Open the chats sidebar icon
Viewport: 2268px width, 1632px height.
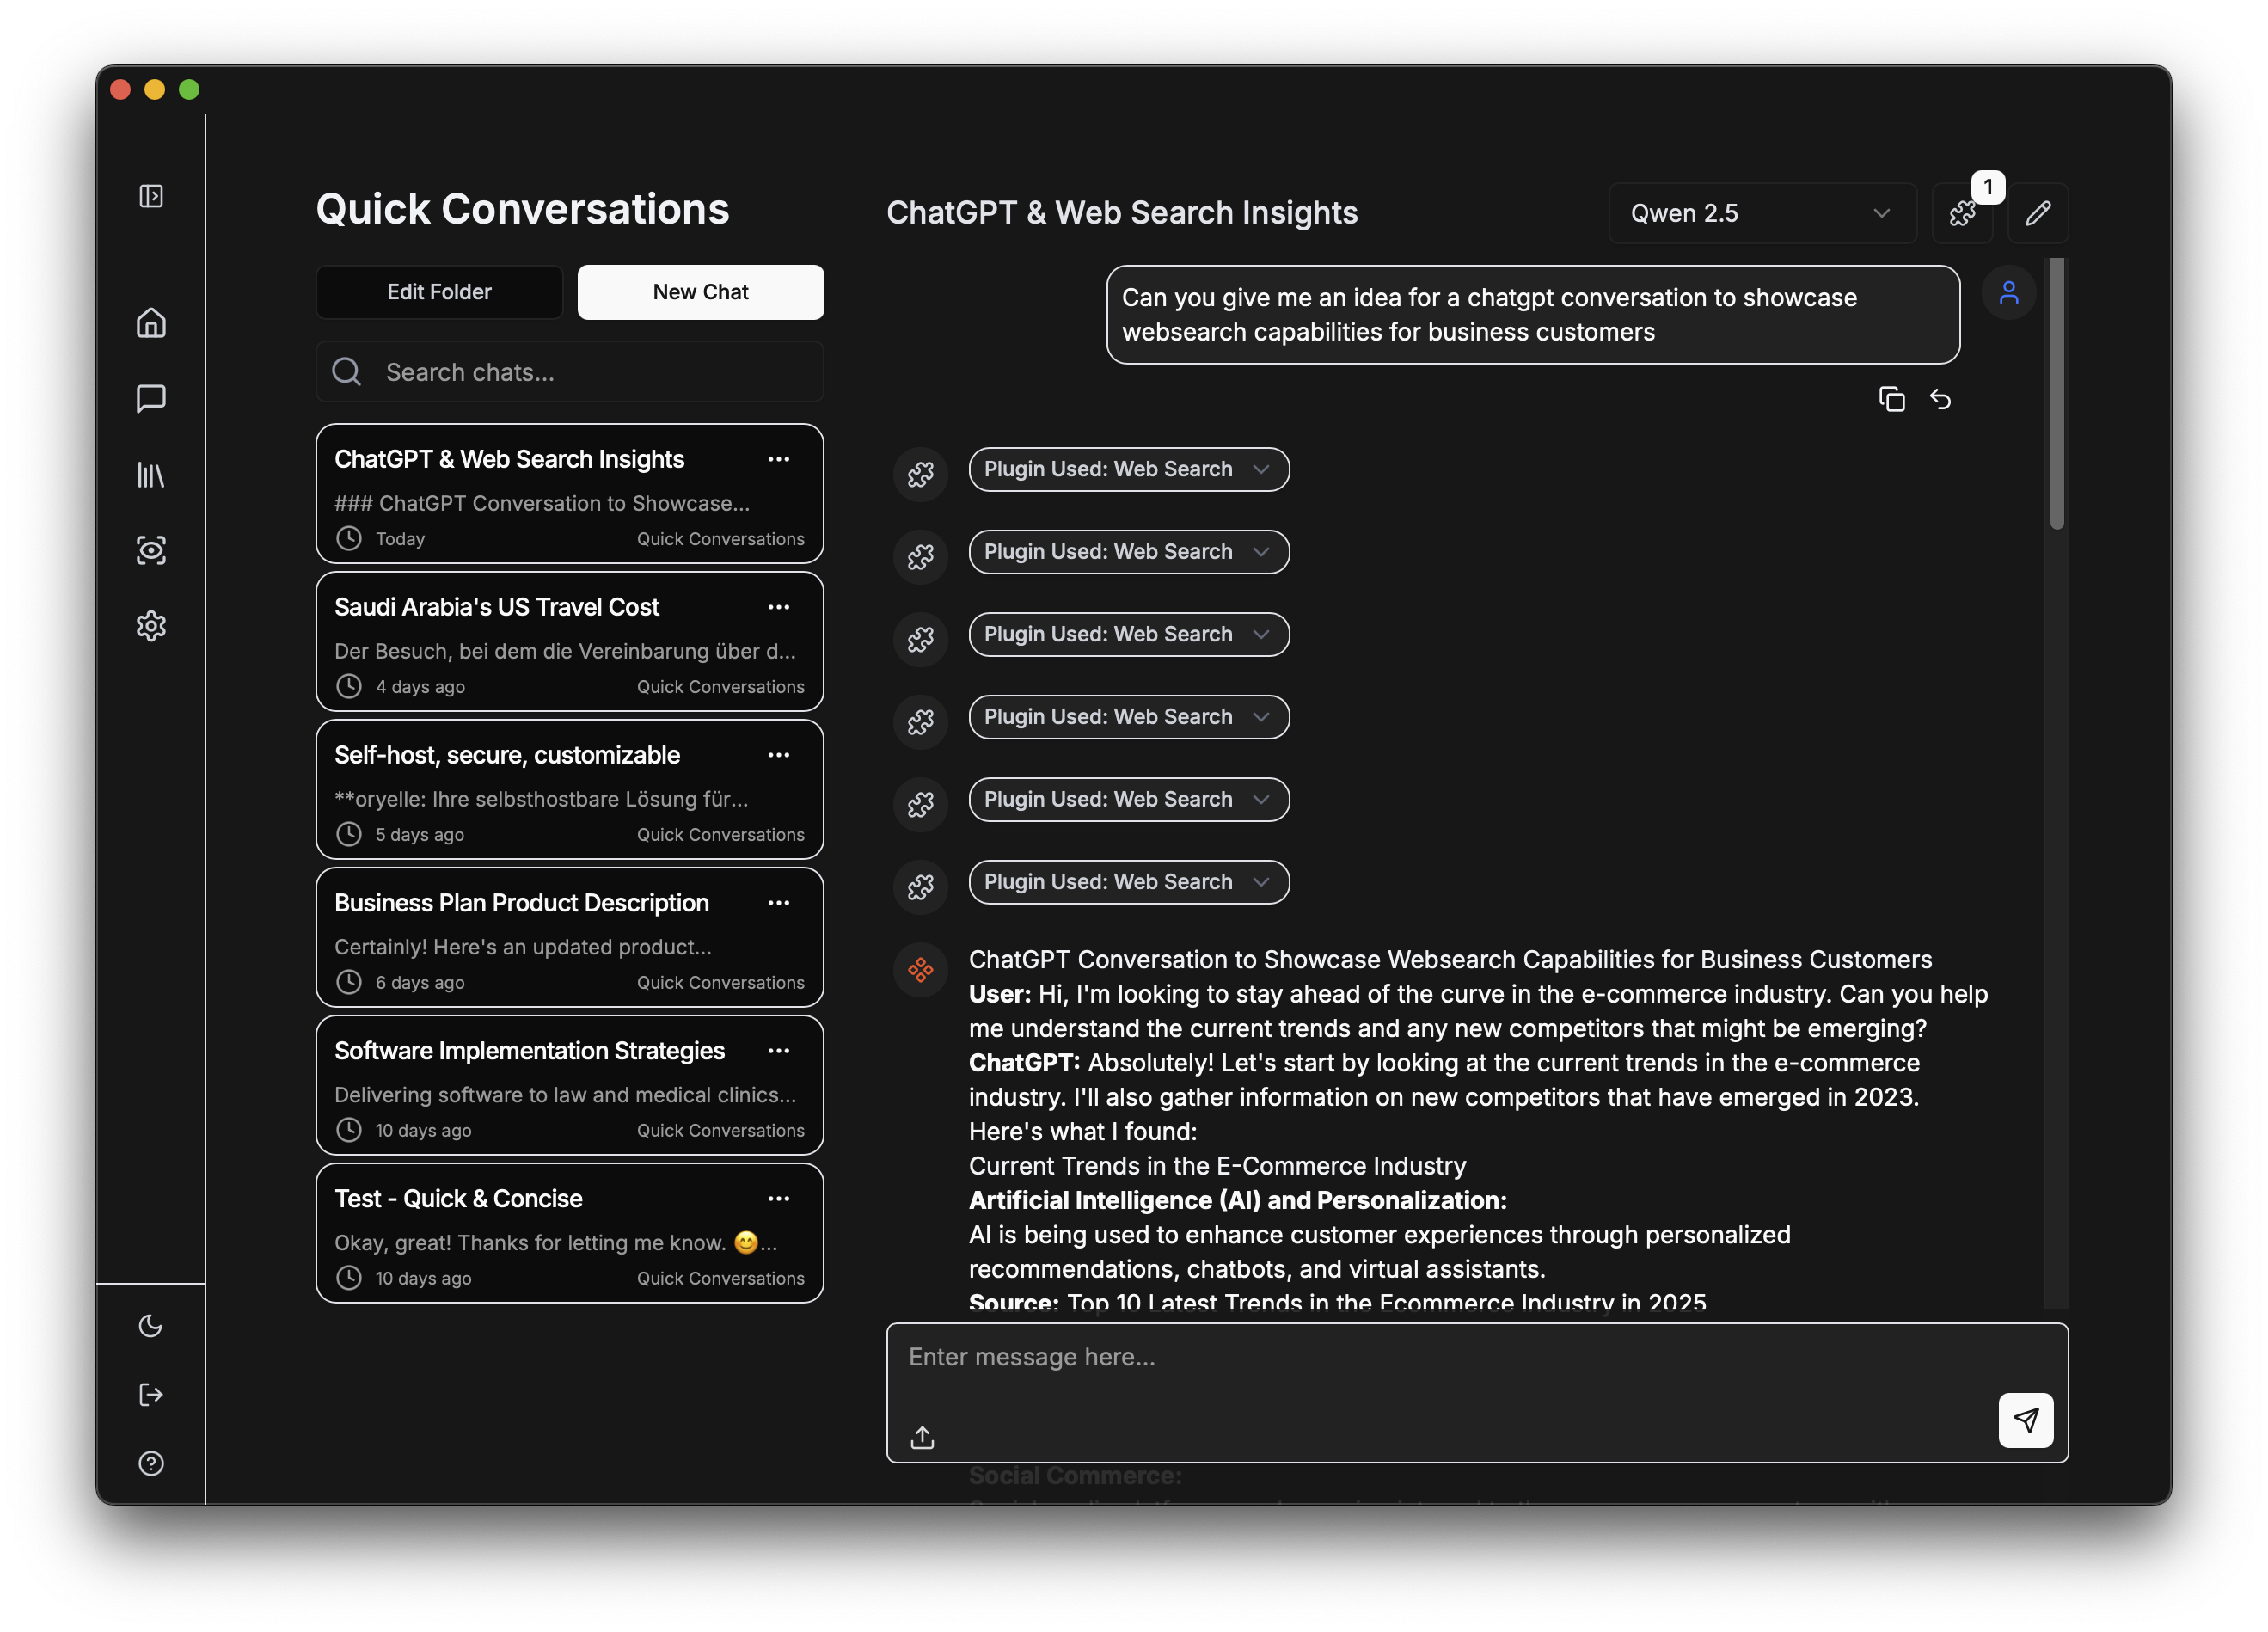click(151, 398)
